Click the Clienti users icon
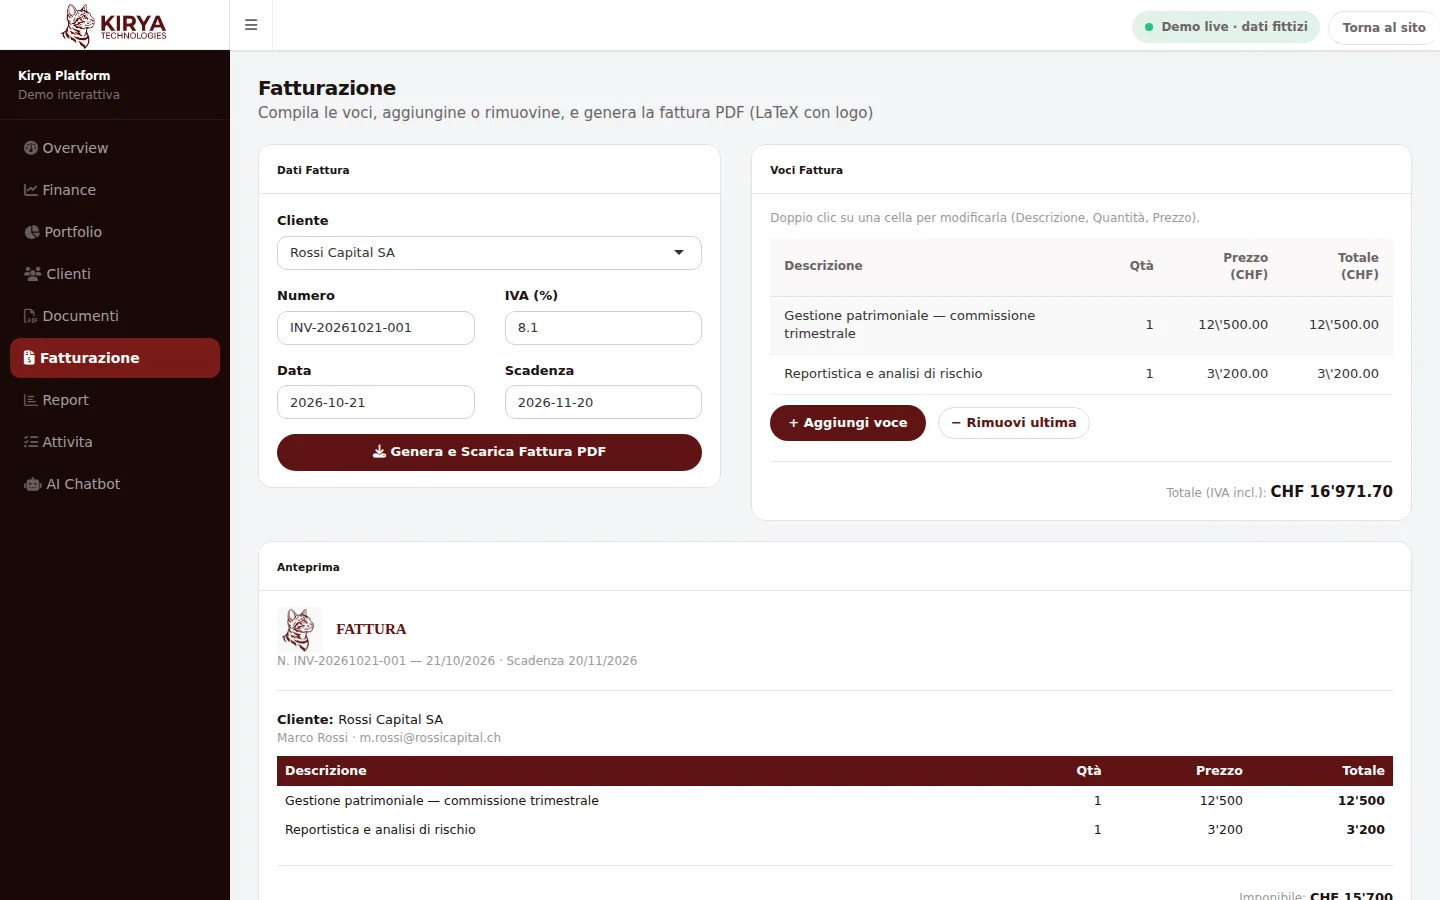 click(33, 274)
